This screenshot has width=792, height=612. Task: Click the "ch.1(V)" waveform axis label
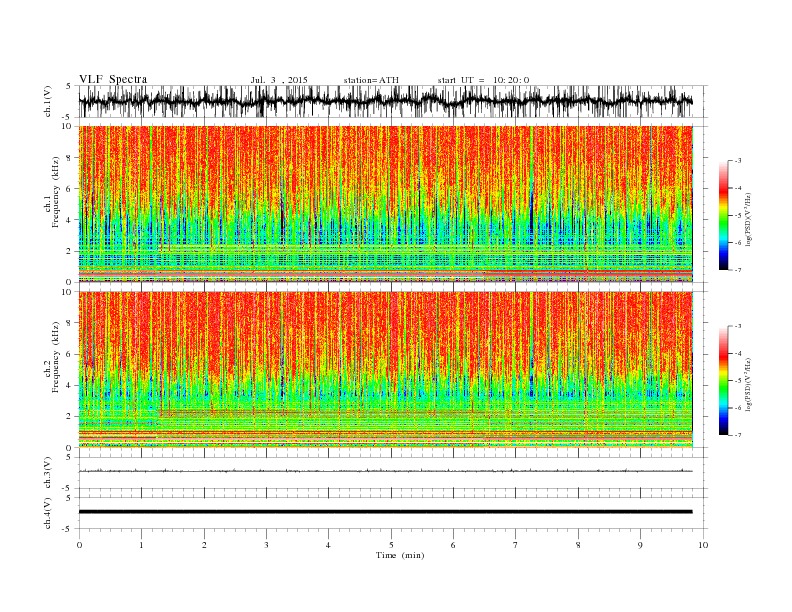(48, 101)
